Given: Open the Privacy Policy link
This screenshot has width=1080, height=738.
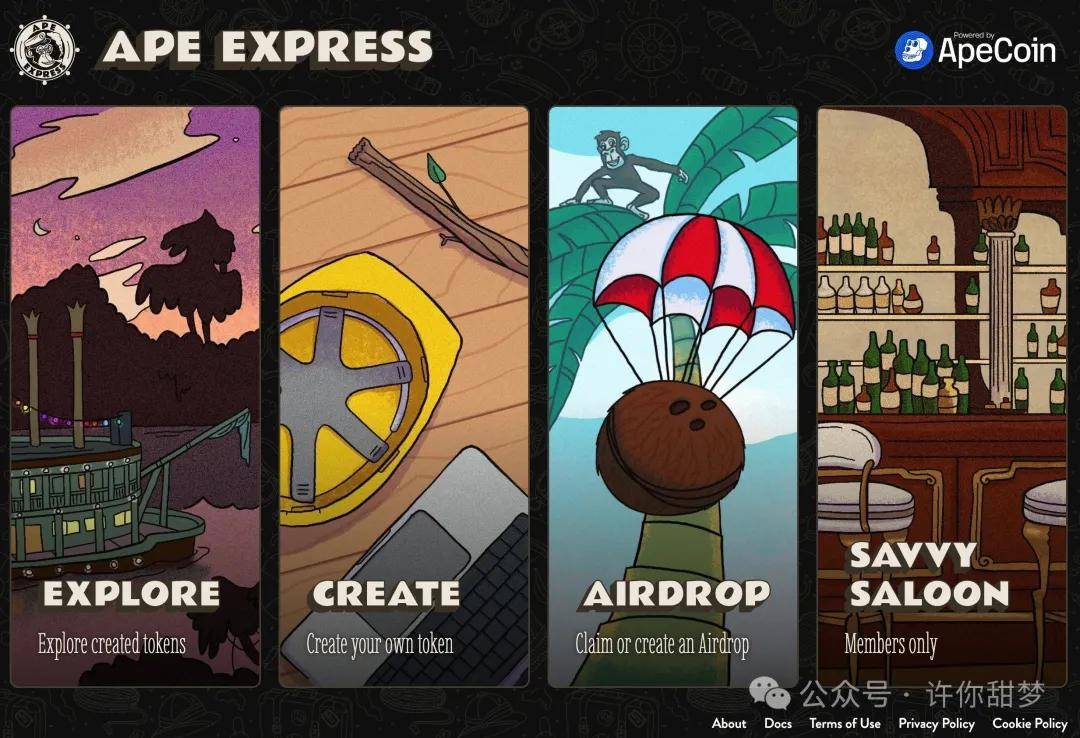Looking at the screenshot, I should [936, 724].
